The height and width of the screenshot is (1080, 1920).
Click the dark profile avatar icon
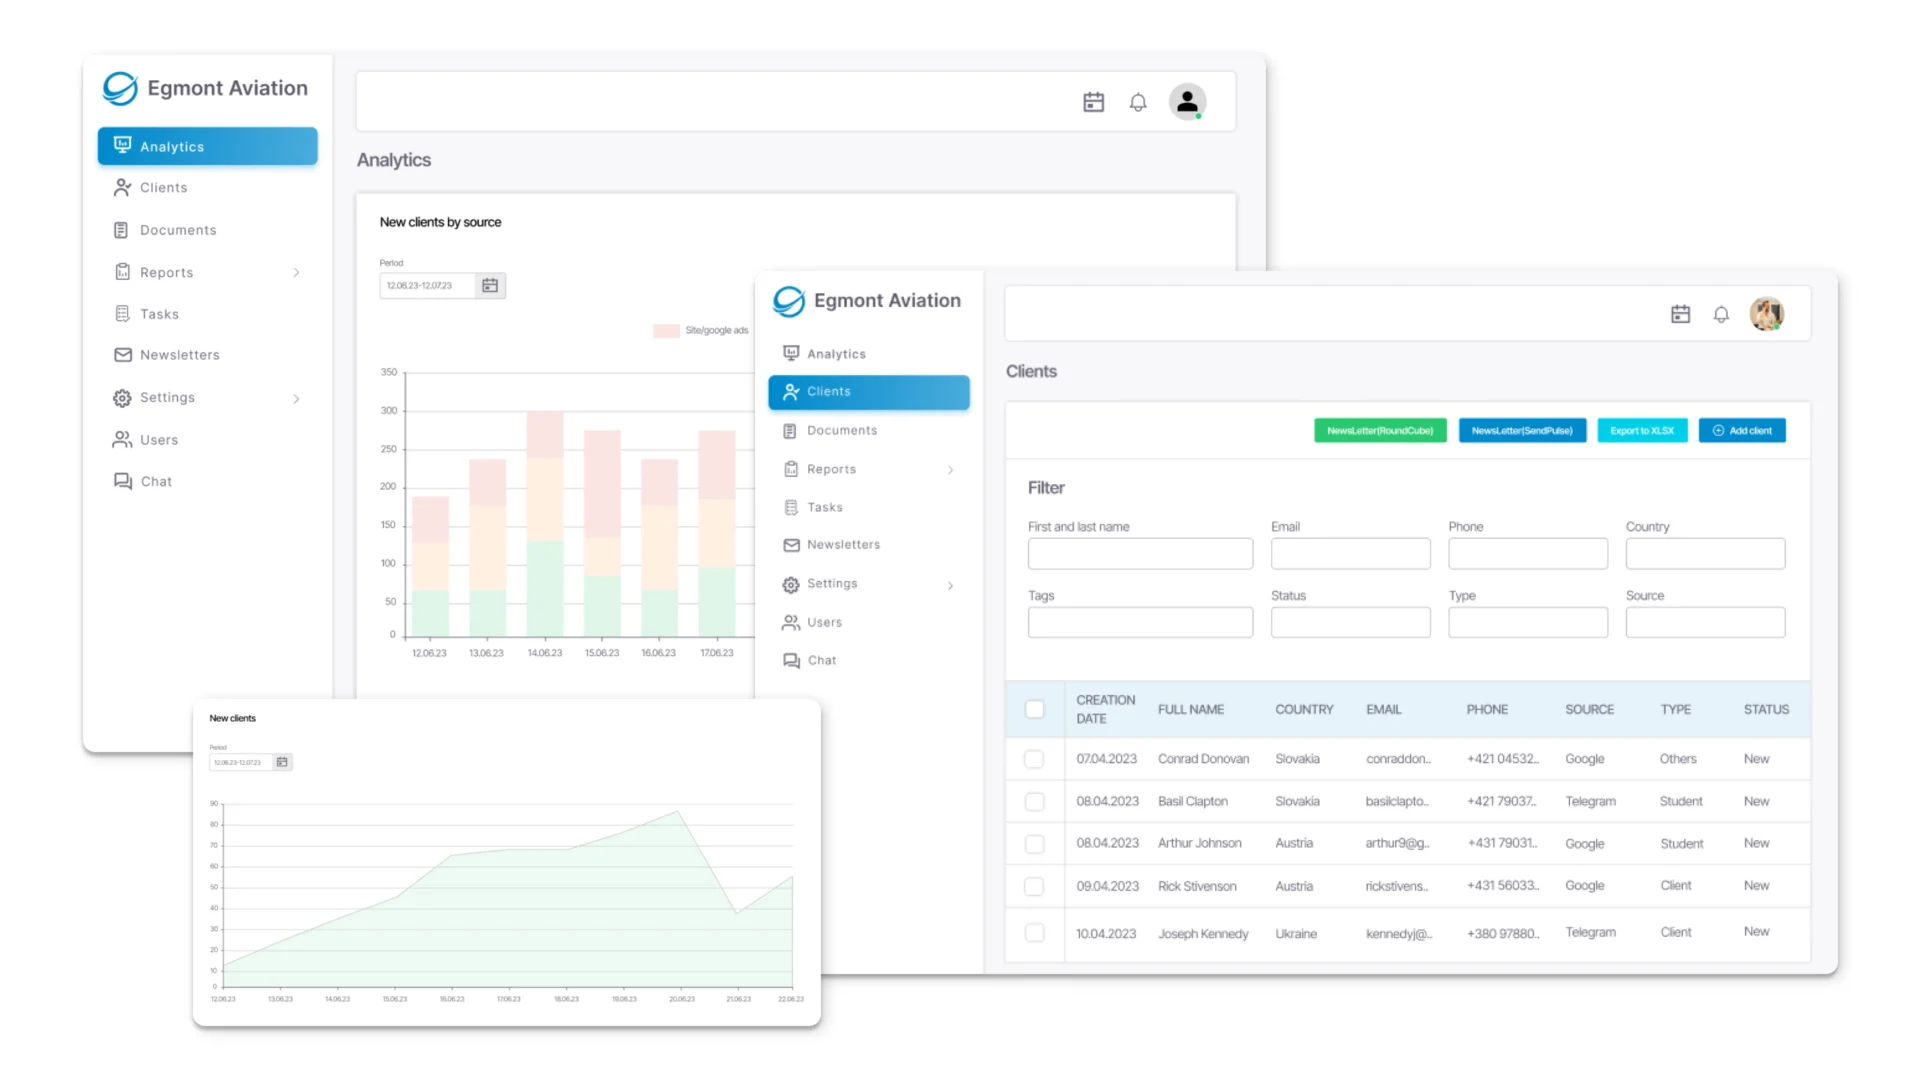1187,102
